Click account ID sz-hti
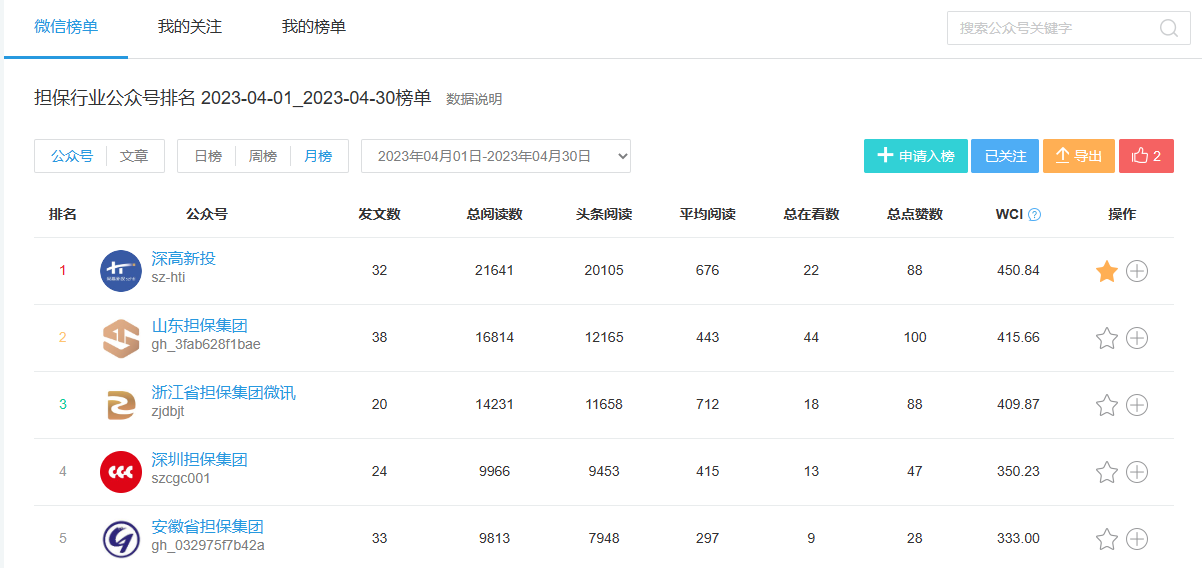 click(169, 278)
